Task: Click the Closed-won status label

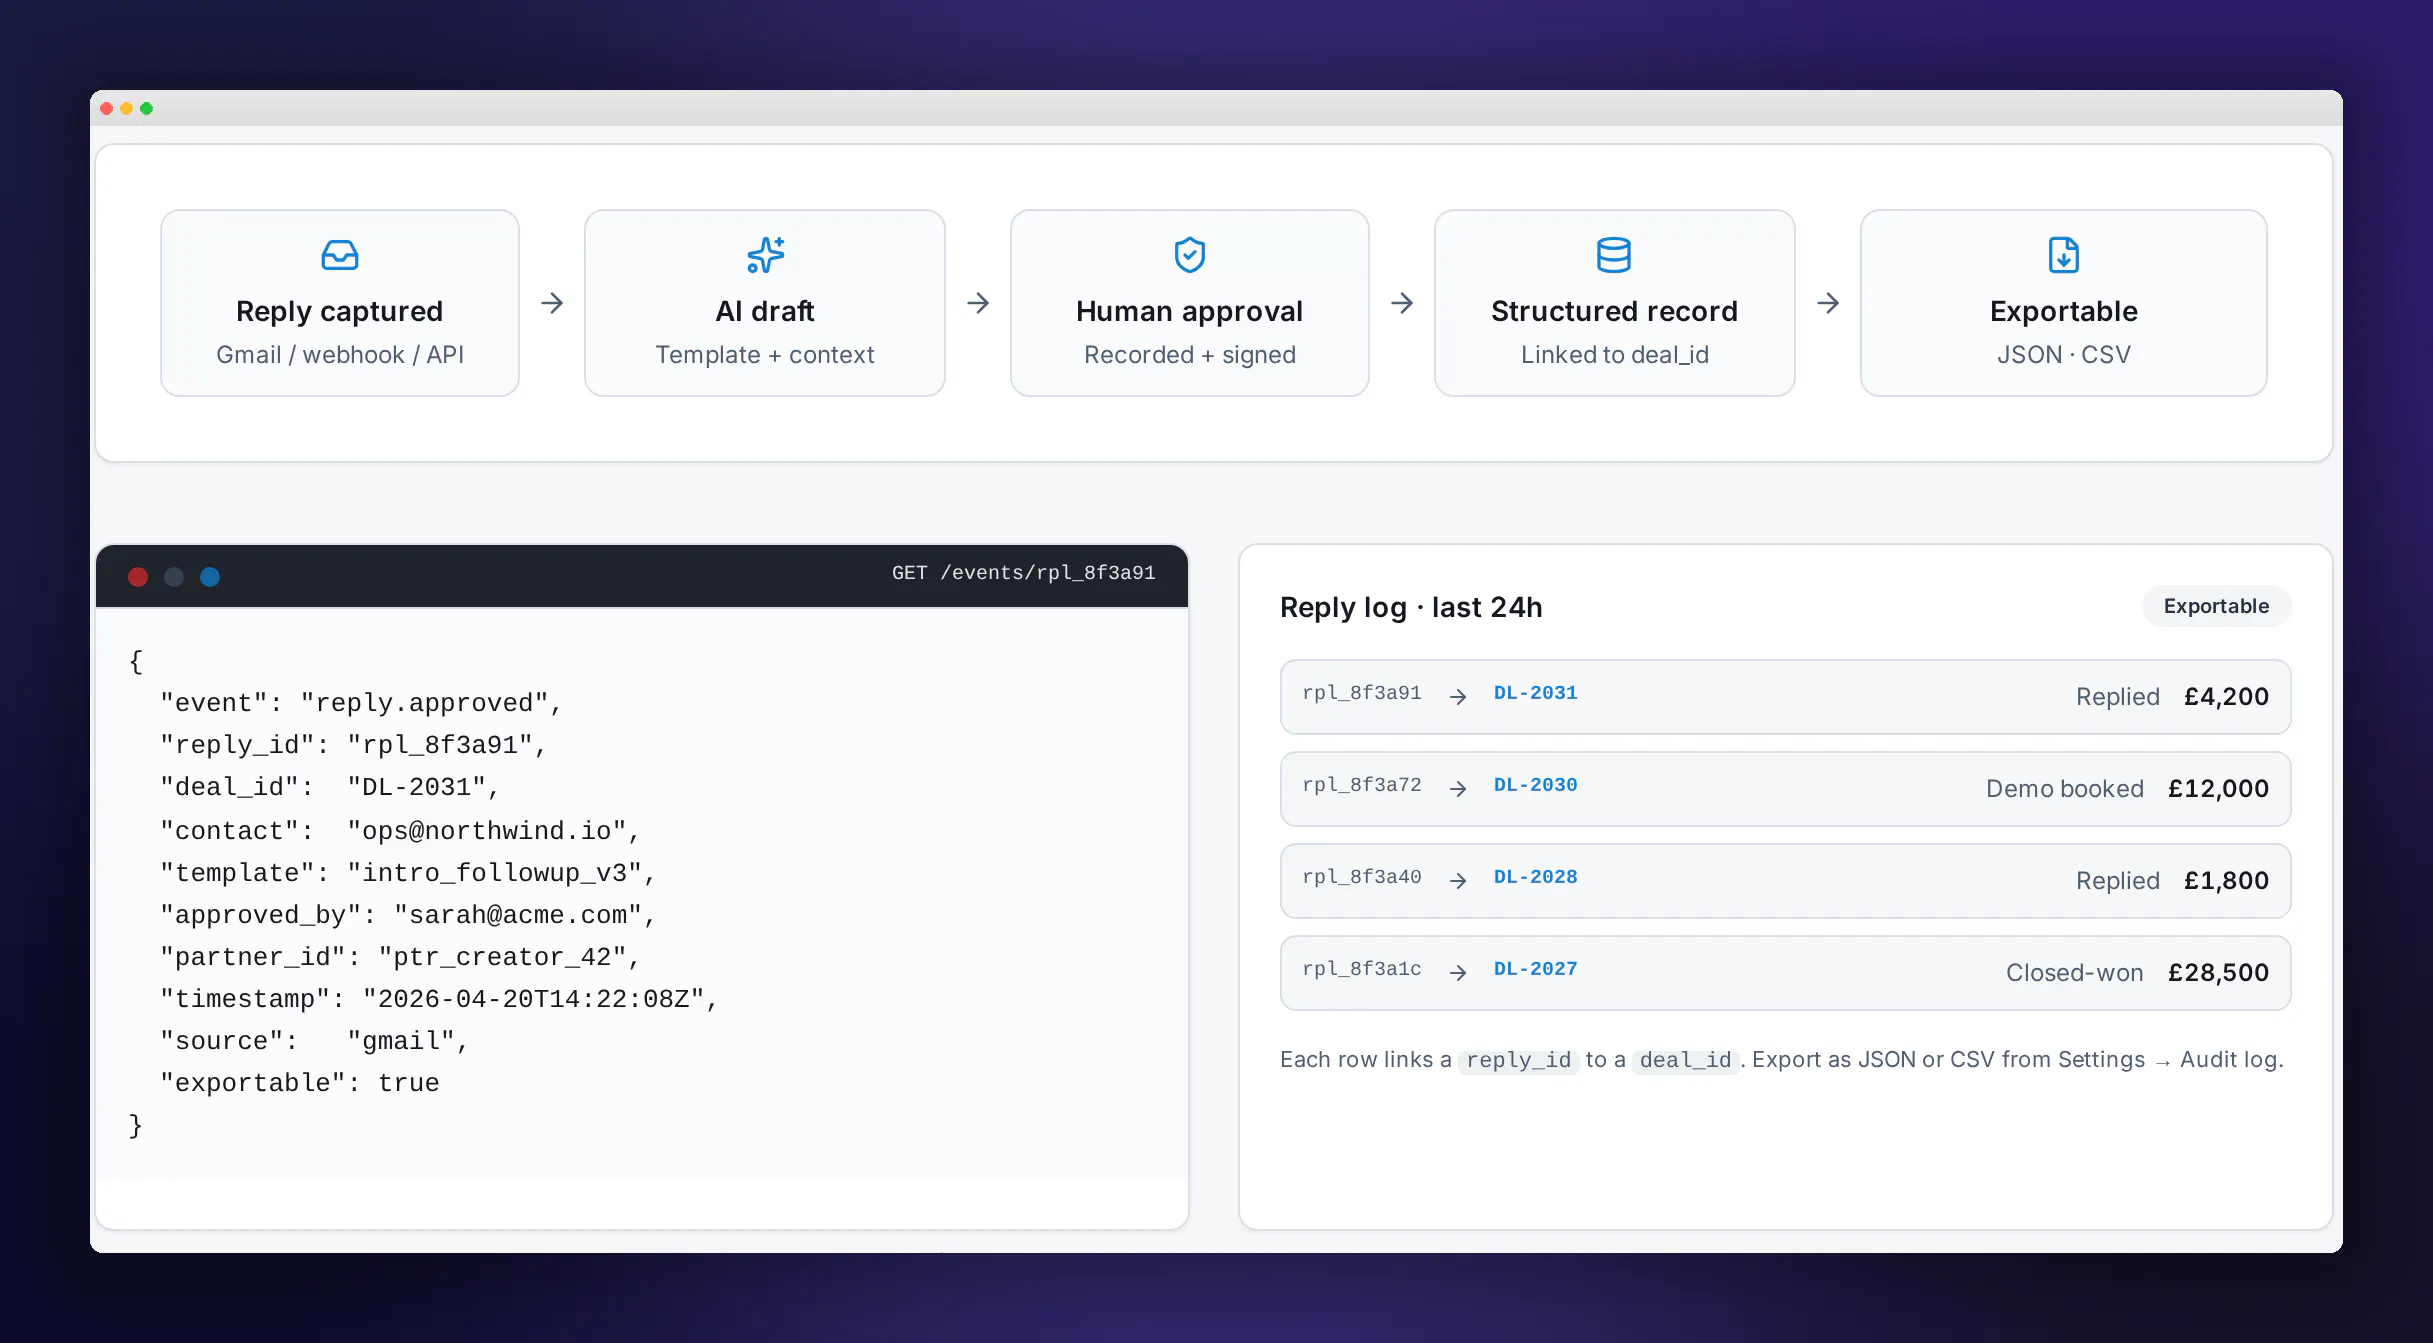Action: 2074,973
